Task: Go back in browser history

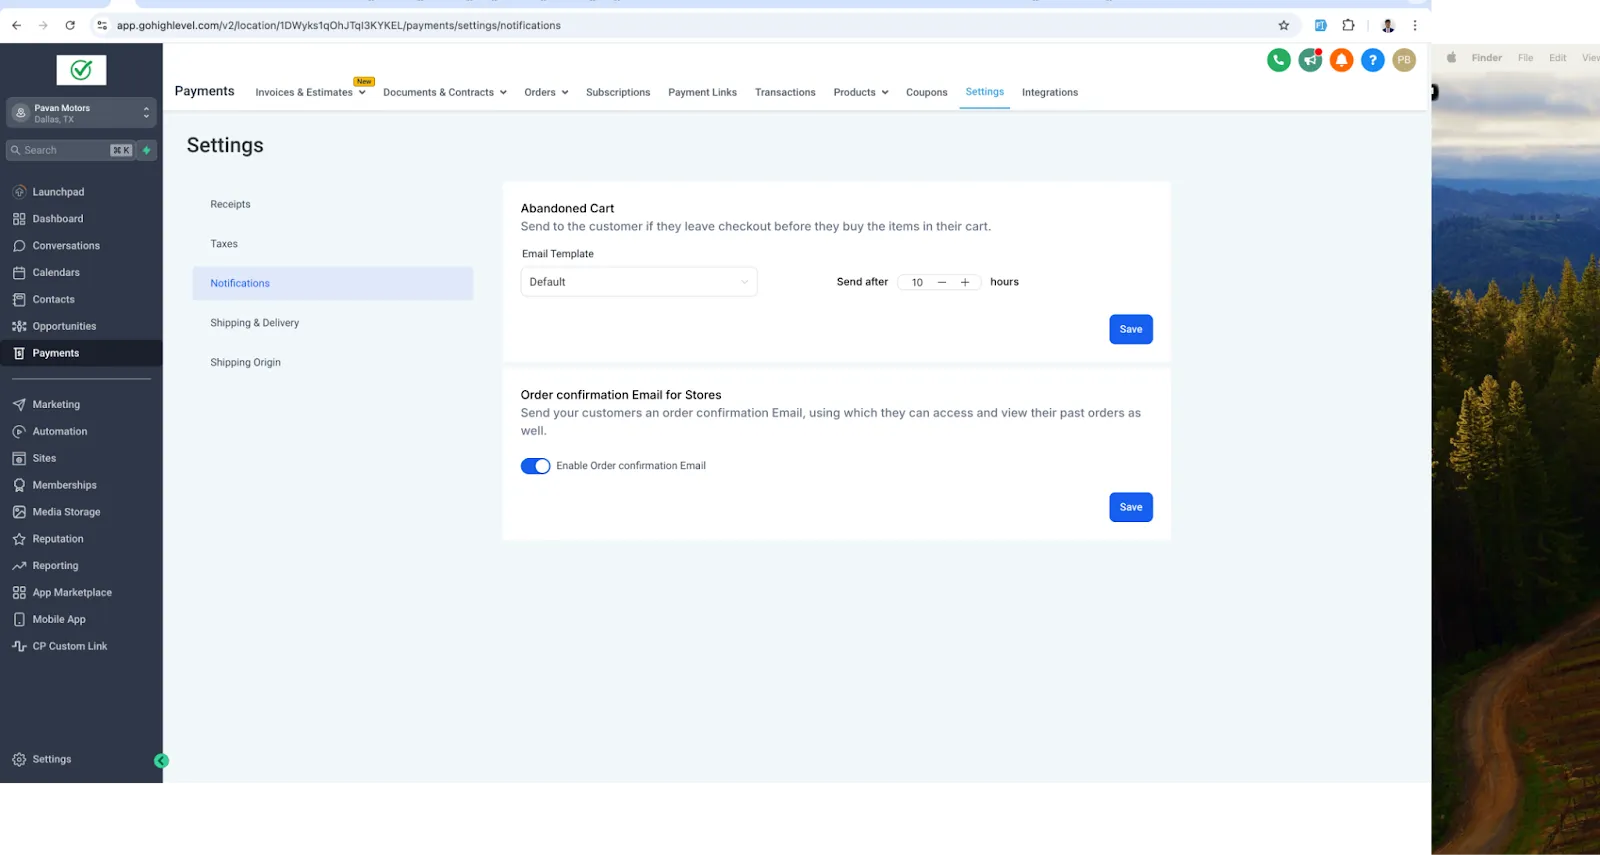Action: tap(16, 25)
